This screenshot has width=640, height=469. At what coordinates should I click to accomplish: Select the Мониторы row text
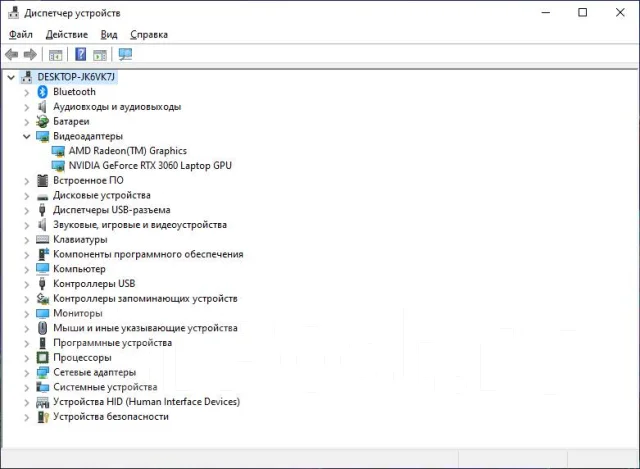tap(78, 313)
